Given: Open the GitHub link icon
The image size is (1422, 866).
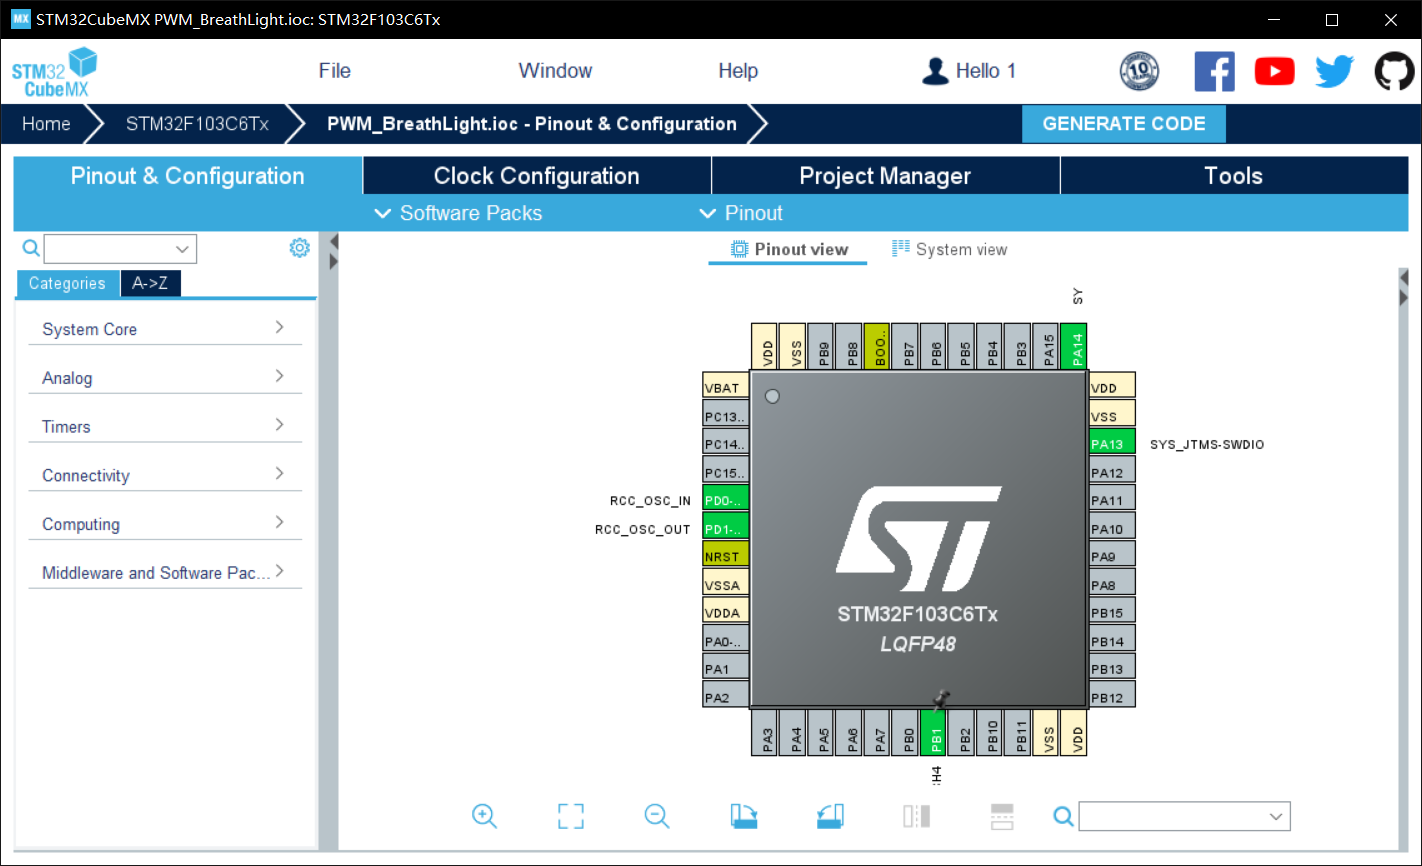Looking at the screenshot, I should (x=1394, y=72).
